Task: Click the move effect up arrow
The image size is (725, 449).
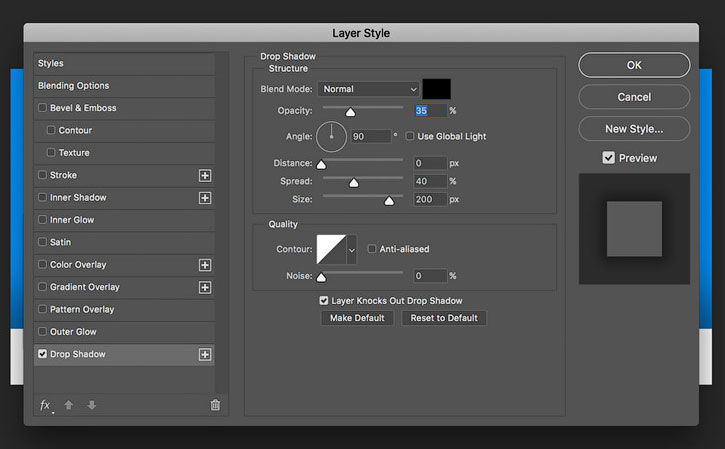Action: pos(69,405)
